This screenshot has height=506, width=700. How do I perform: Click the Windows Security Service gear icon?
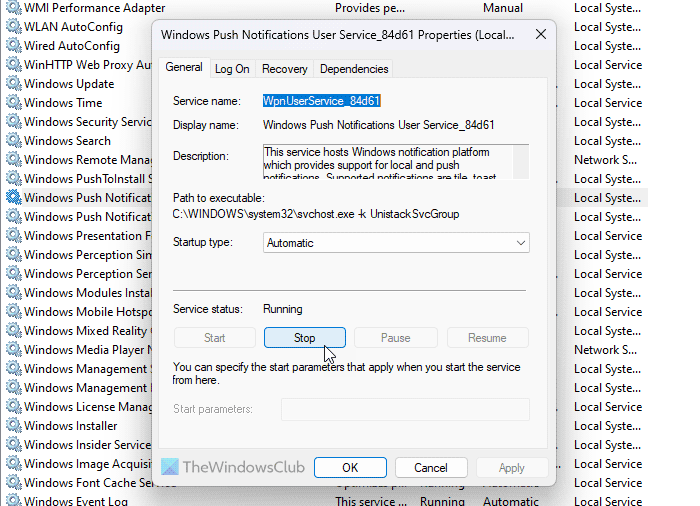click(14, 121)
